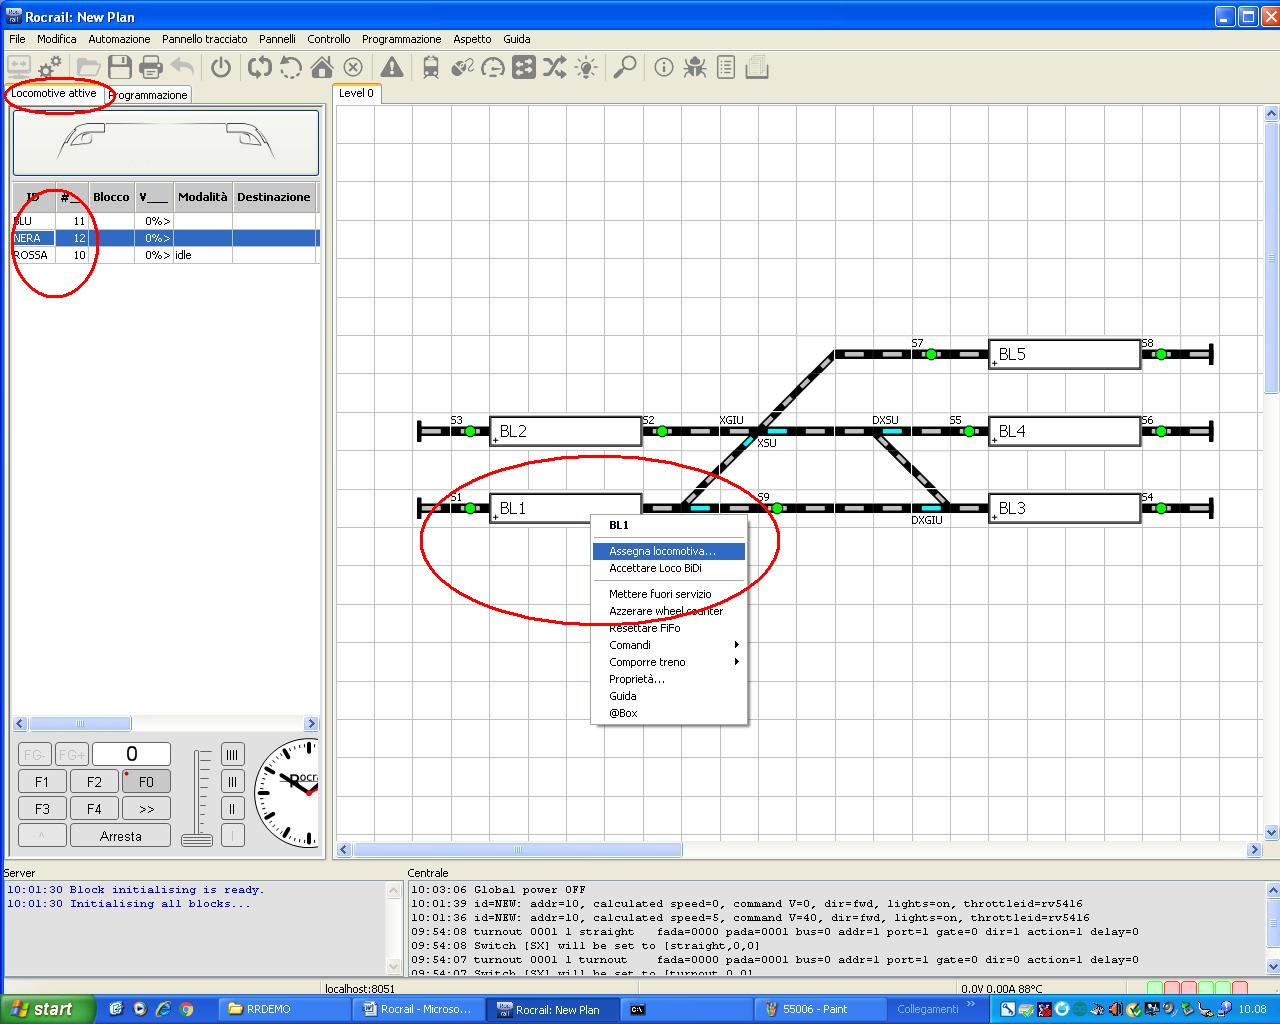
Task: Click the house icon in toolbar
Action: click(x=322, y=67)
